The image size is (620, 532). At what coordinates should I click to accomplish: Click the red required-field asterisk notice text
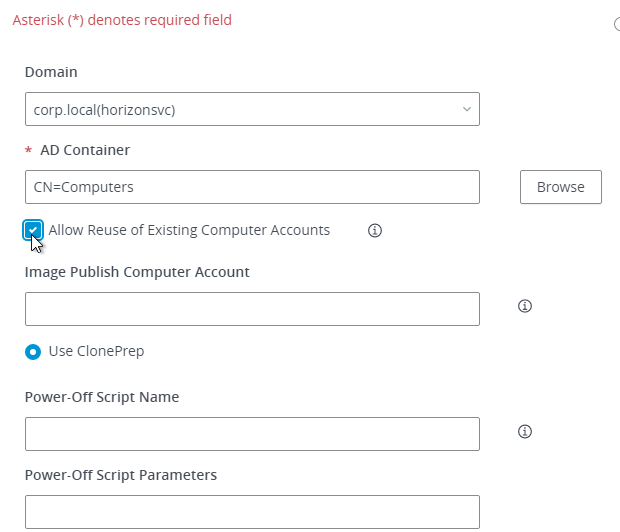[x=122, y=20]
